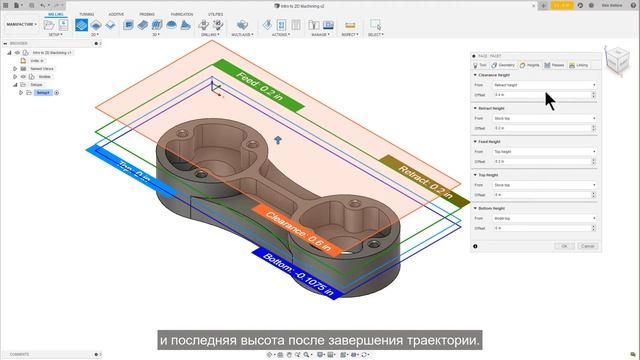The image size is (640, 360).
Task: Open the data panel grid icon
Action: (6, 5)
